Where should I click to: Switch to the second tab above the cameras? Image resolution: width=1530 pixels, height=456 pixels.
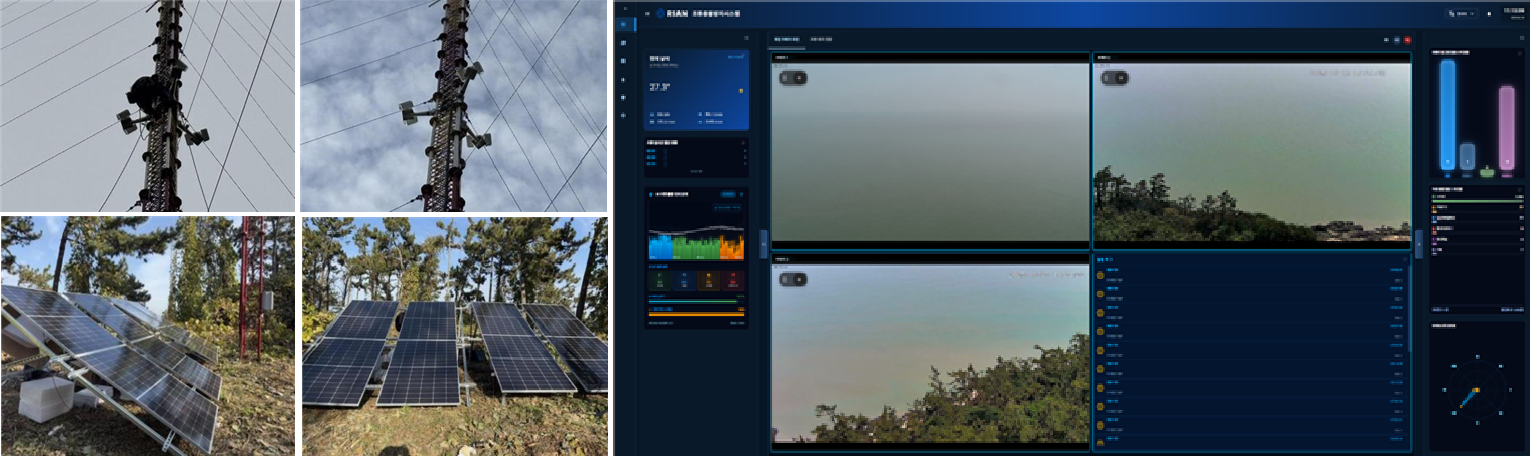click(x=821, y=39)
